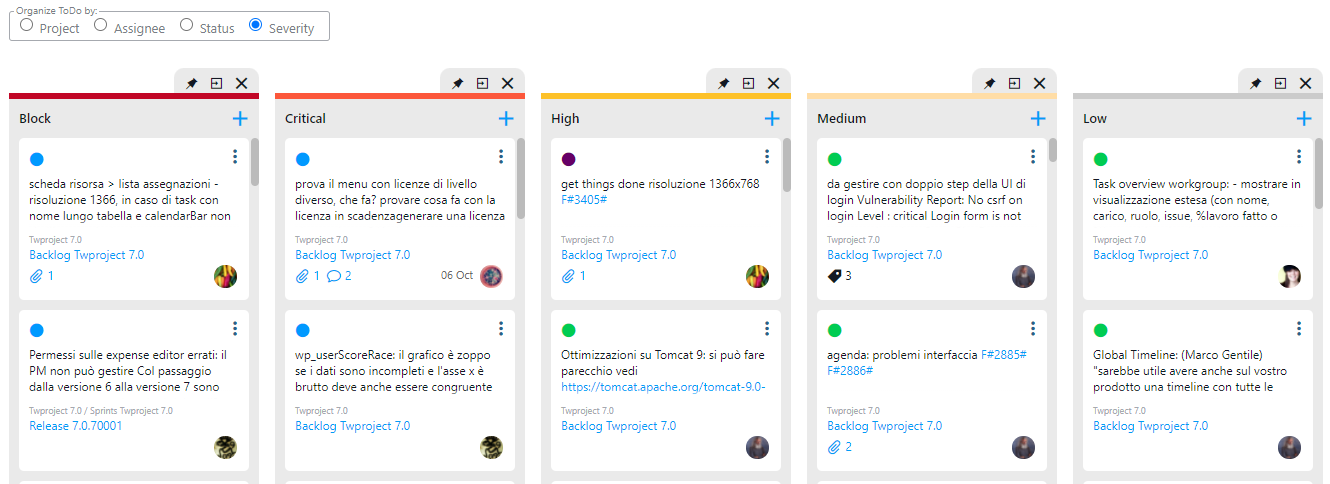Add a new issue to Critical column
The width and height of the screenshot is (1330, 484).
pos(506,119)
